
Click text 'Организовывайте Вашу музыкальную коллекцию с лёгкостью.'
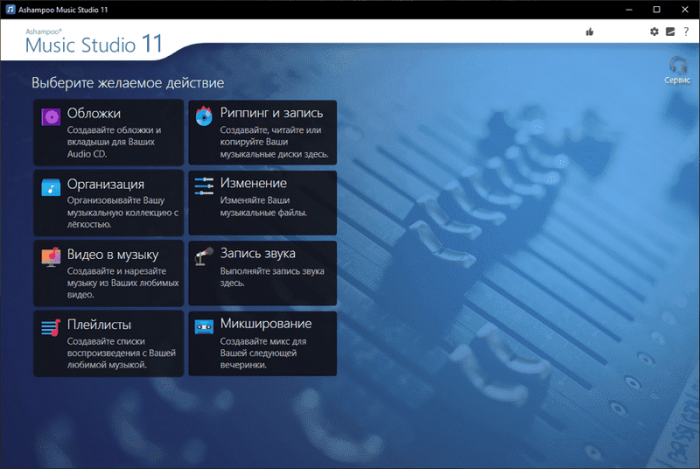click(x=123, y=212)
